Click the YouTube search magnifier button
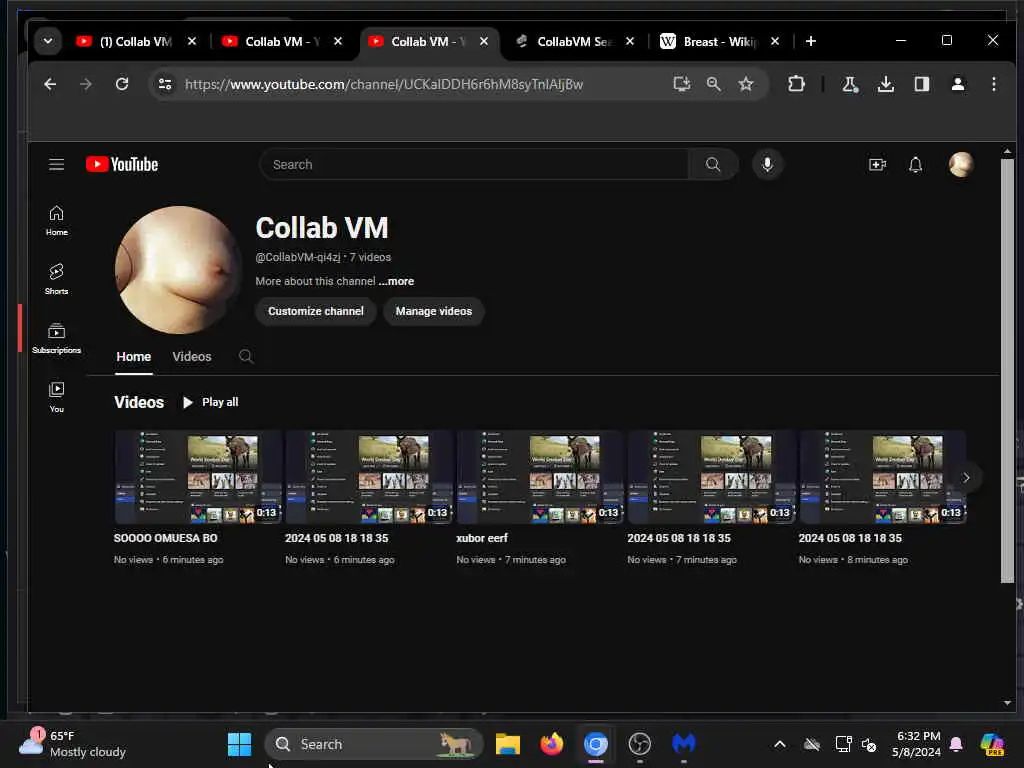 coord(713,165)
